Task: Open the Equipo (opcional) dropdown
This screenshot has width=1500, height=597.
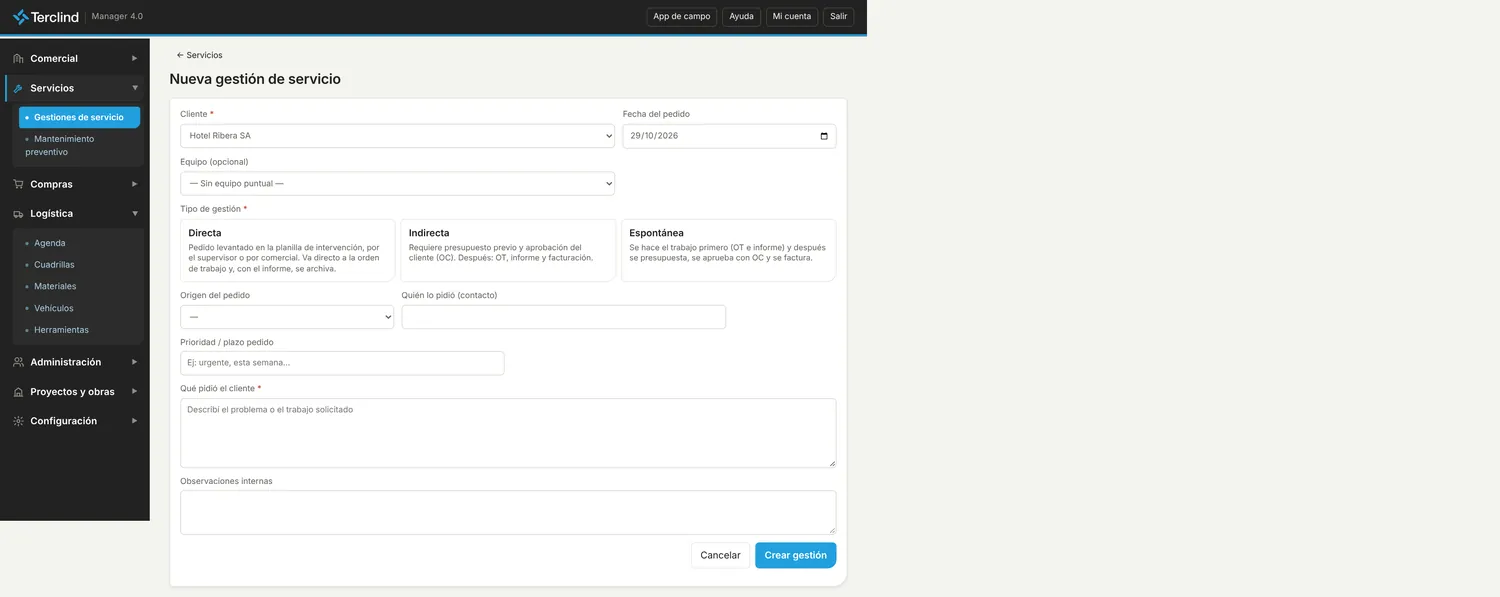Action: pos(398,184)
